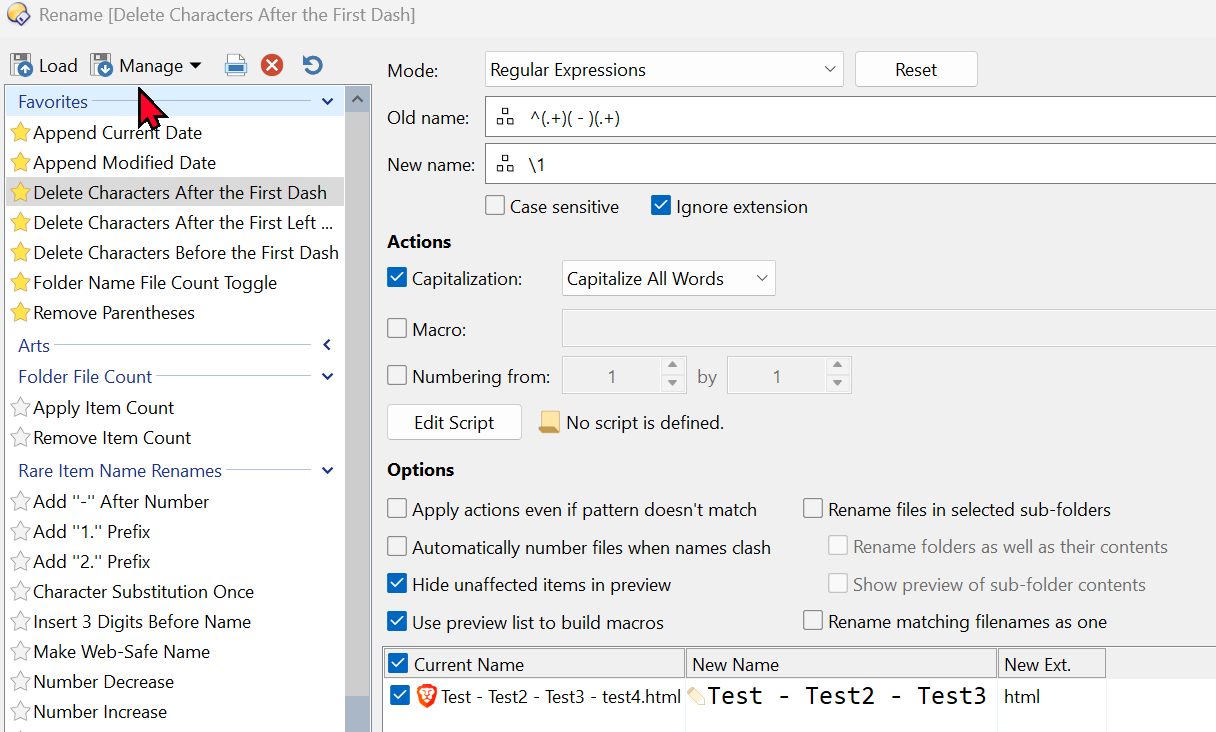Viewport: 1216px width, 732px height.
Task: Disable the Ignore extension checkbox
Action: pyautogui.click(x=661, y=207)
